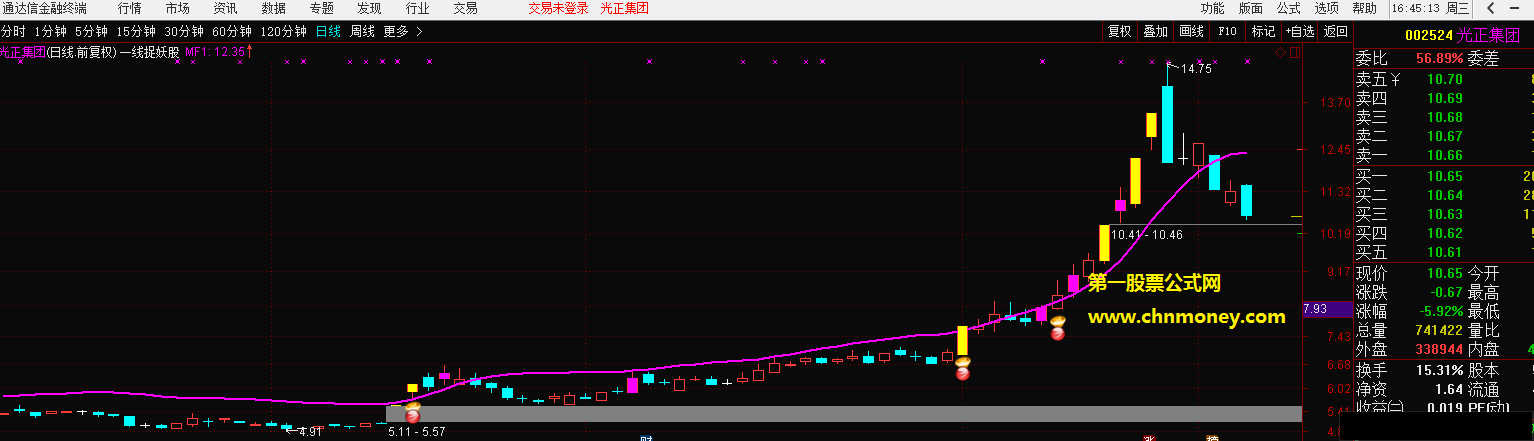
Task: Switch to 15分钟 period
Action: point(136,31)
